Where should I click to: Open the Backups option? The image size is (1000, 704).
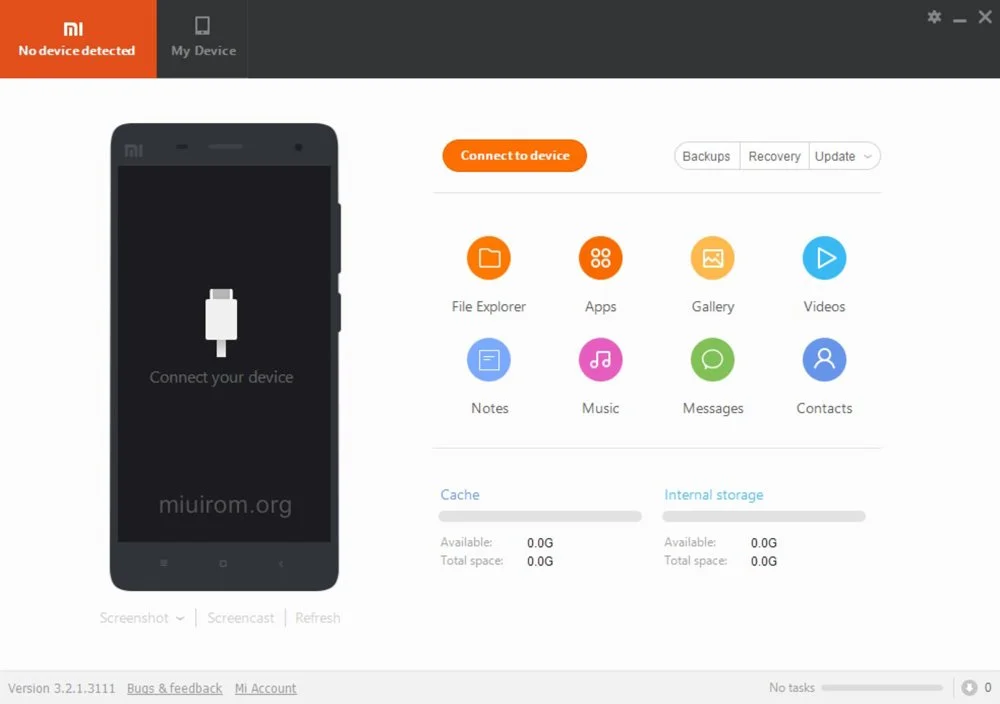(x=707, y=156)
